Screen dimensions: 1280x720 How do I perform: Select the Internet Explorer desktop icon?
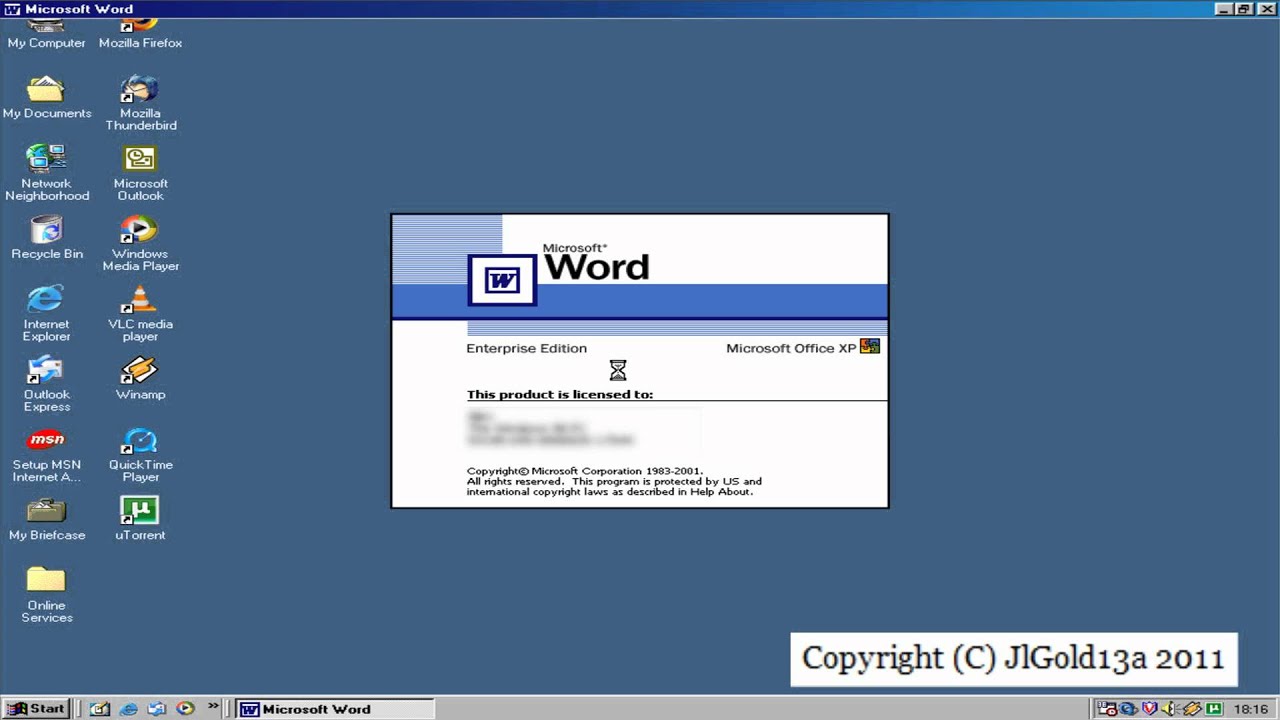click(x=46, y=313)
